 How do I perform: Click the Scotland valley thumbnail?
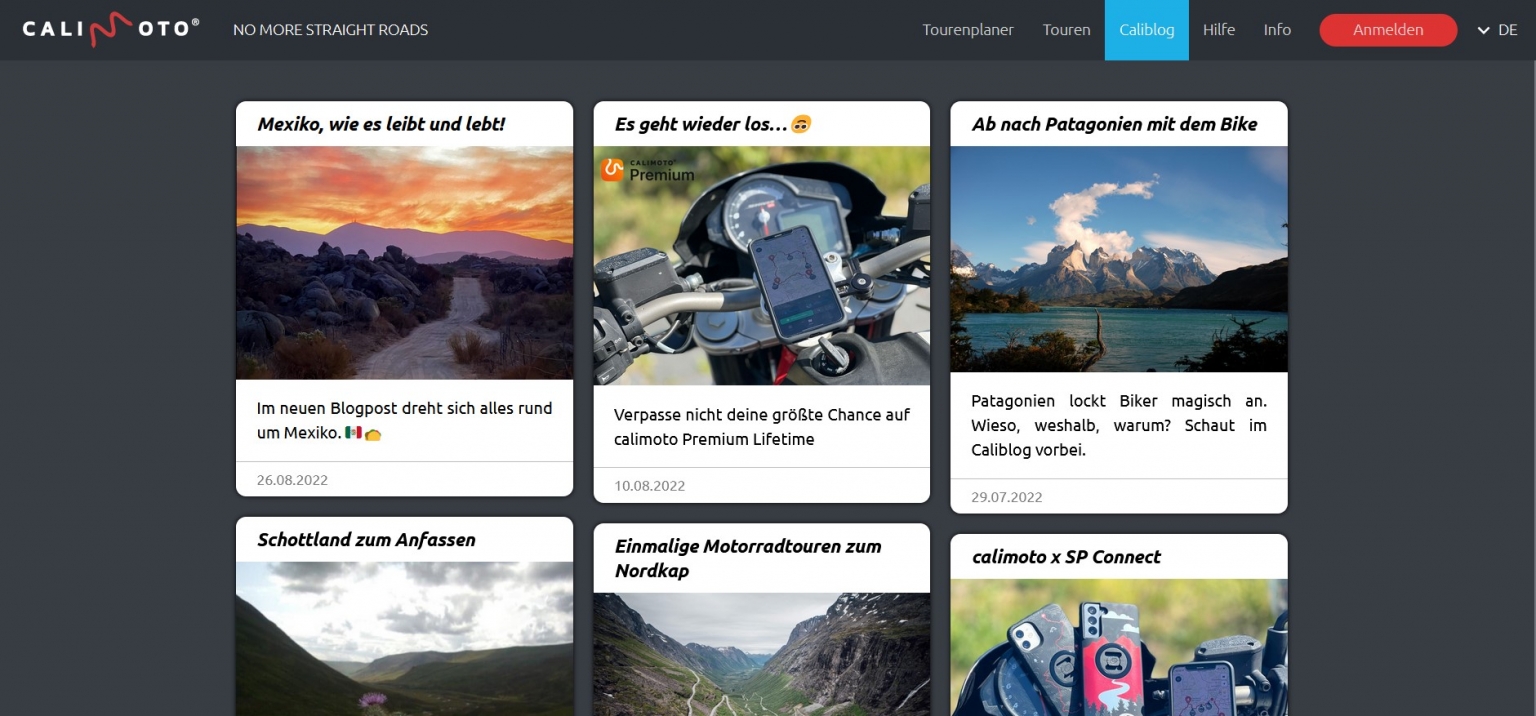(404, 639)
